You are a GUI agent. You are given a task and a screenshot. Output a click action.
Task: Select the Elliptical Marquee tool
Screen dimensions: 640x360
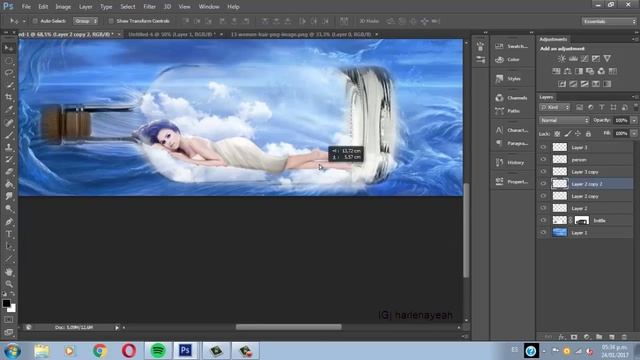pos(9,61)
